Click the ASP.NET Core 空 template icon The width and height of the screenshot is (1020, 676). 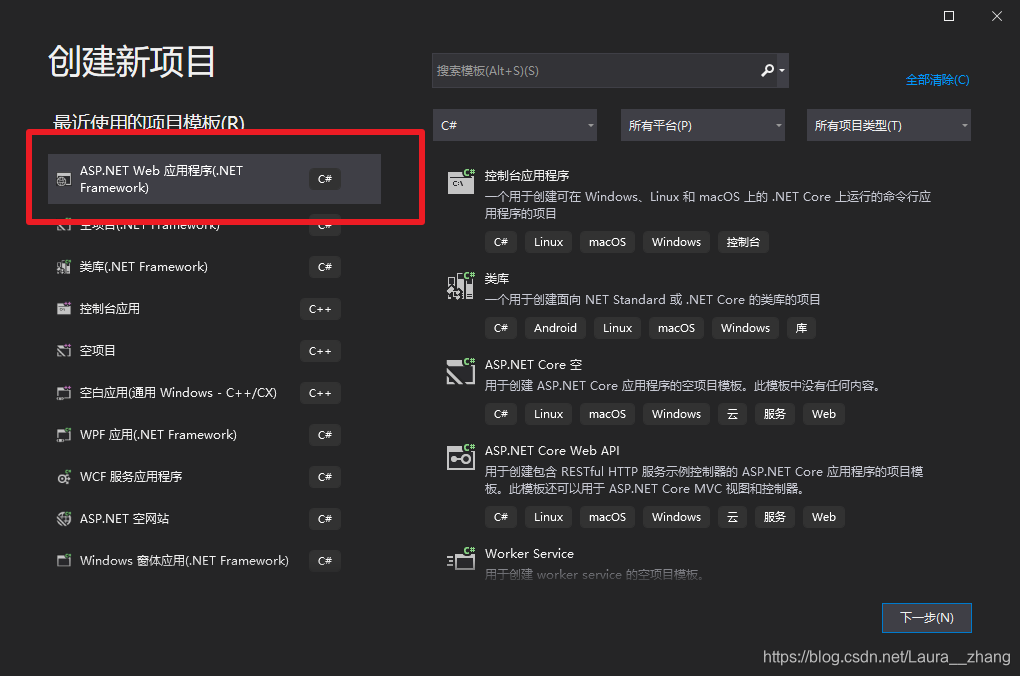(x=461, y=372)
